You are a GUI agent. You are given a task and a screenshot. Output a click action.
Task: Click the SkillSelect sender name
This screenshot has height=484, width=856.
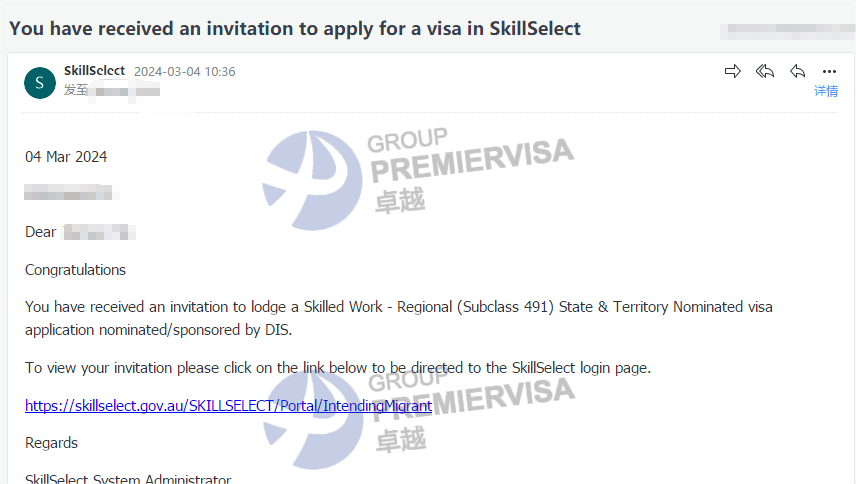[x=94, y=71]
